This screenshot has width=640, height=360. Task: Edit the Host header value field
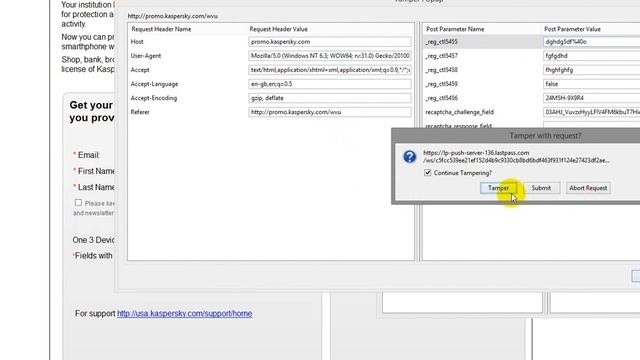tap(330, 42)
